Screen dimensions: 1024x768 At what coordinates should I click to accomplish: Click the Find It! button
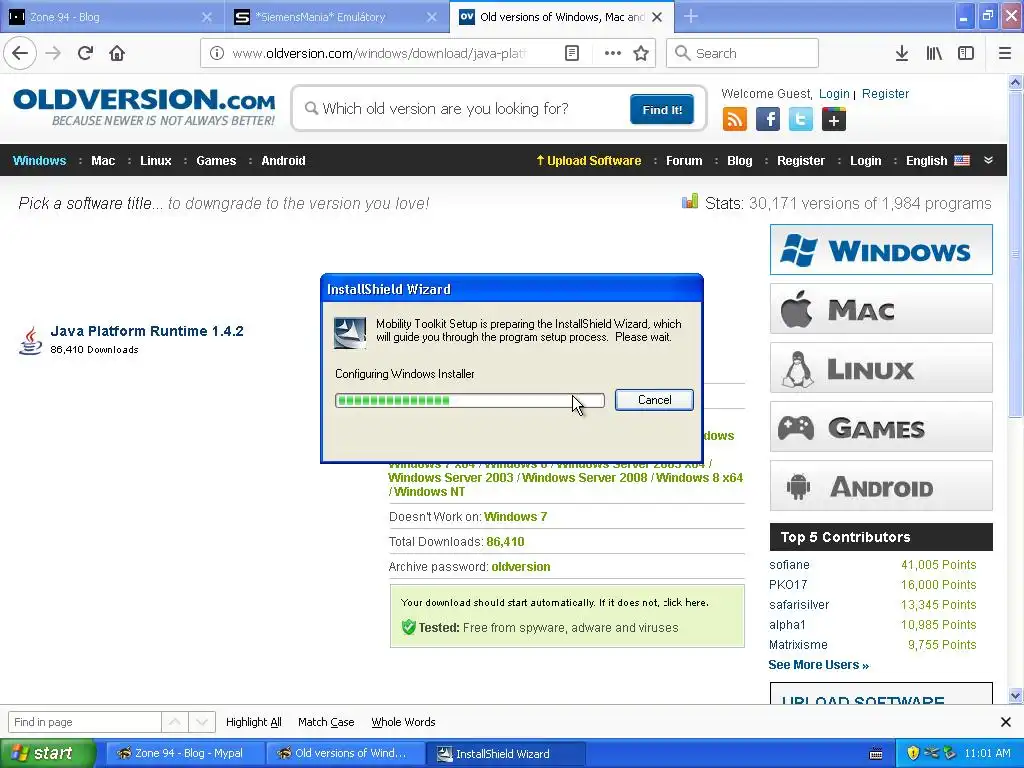(662, 109)
